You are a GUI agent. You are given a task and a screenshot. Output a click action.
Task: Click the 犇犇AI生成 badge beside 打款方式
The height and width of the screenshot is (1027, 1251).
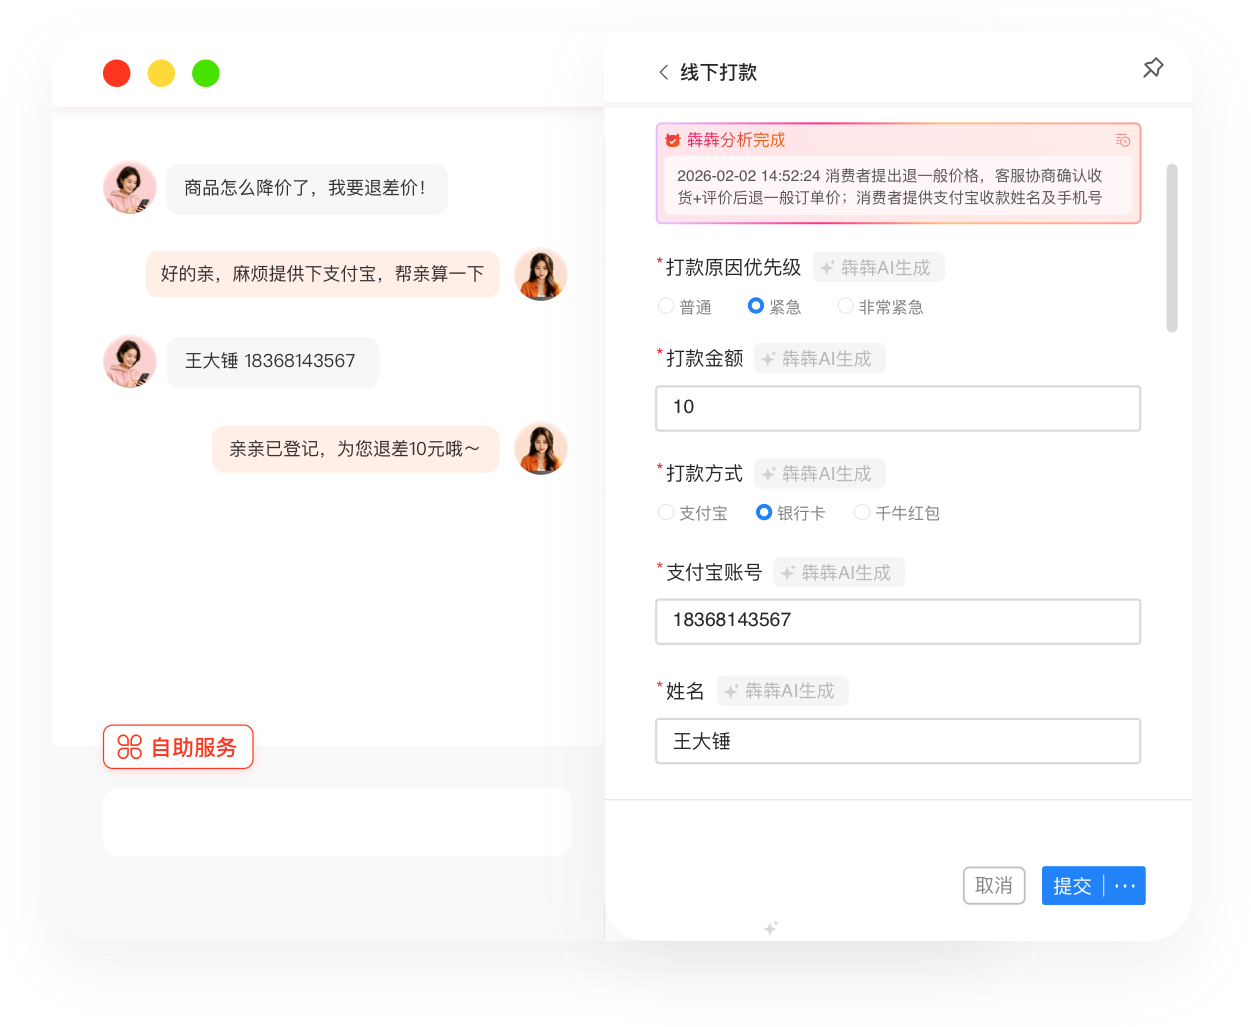coord(820,473)
